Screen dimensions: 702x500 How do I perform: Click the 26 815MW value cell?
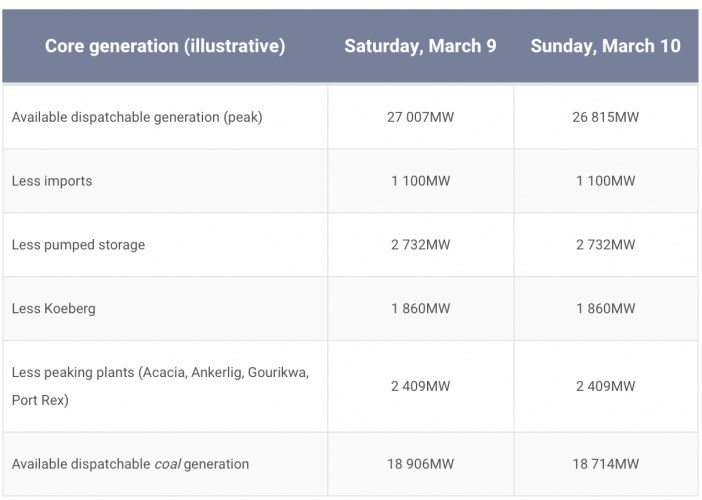click(x=605, y=117)
